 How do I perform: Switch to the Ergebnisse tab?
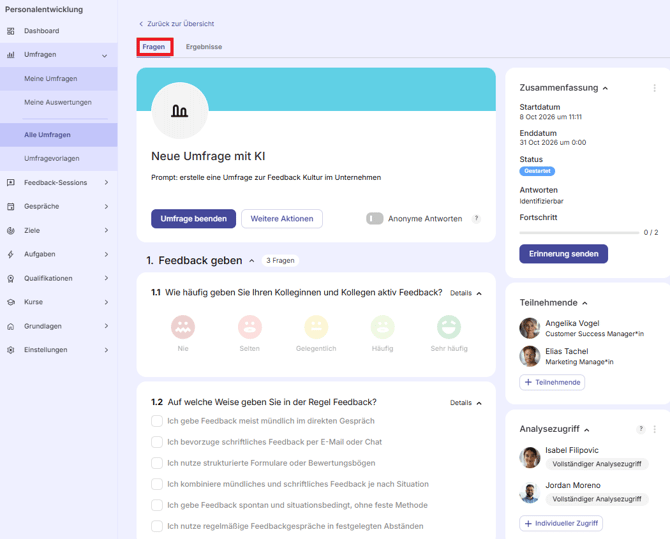click(x=204, y=47)
